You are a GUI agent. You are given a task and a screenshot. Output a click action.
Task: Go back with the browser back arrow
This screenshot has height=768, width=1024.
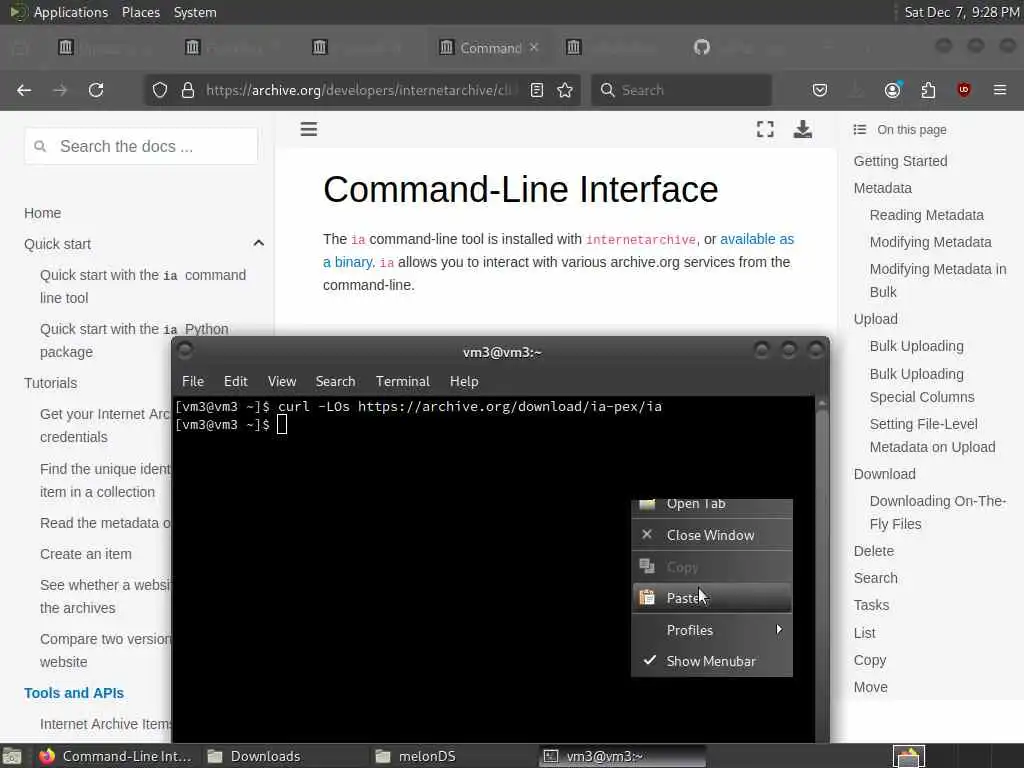pyautogui.click(x=24, y=90)
